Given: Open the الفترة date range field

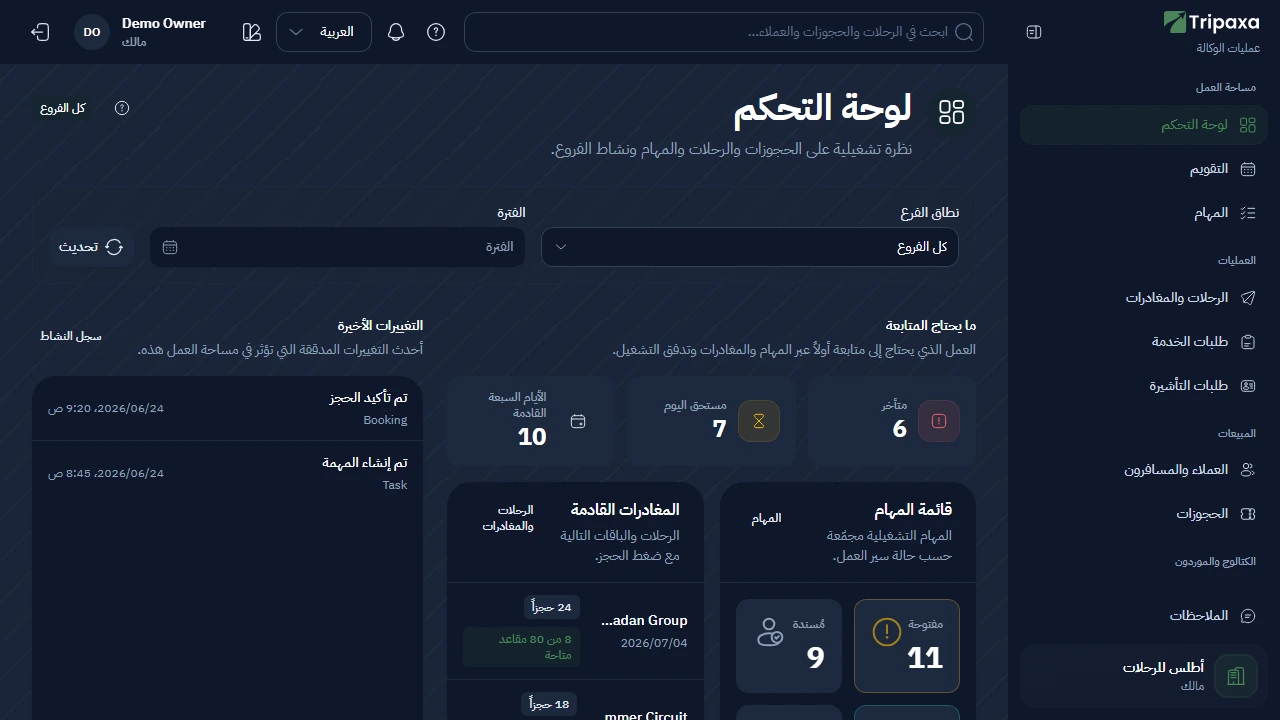Looking at the screenshot, I should [x=338, y=247].
